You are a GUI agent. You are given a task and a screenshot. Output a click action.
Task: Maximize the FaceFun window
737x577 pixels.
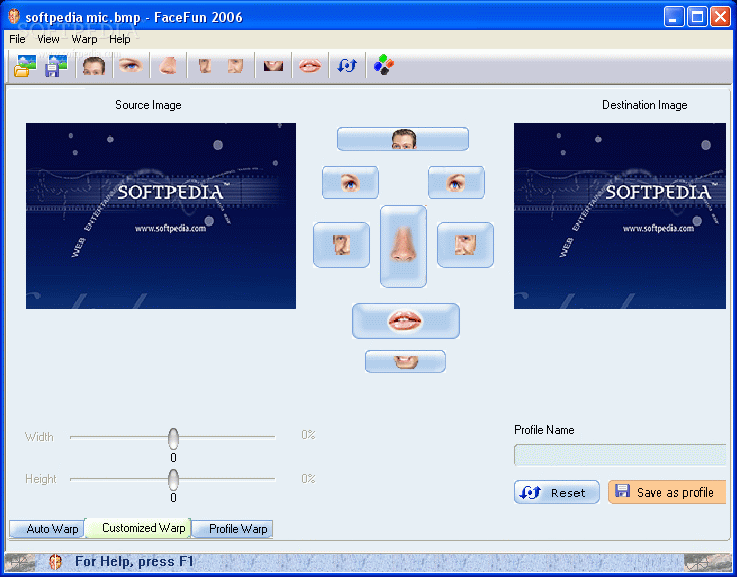[698, 17]
